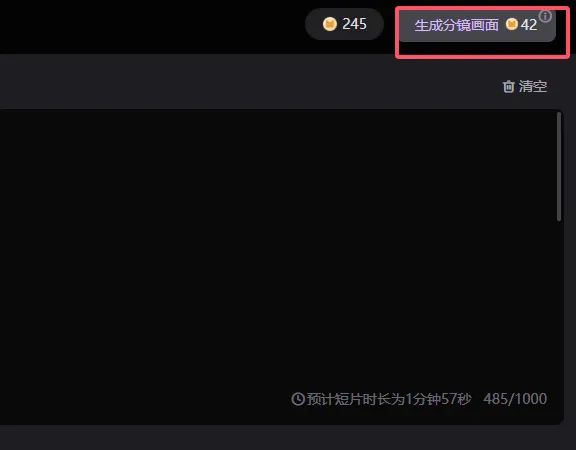Click gray strip beneath the text box
The width and height of the screenshot is (576, 450).
[x=287, y=438]
